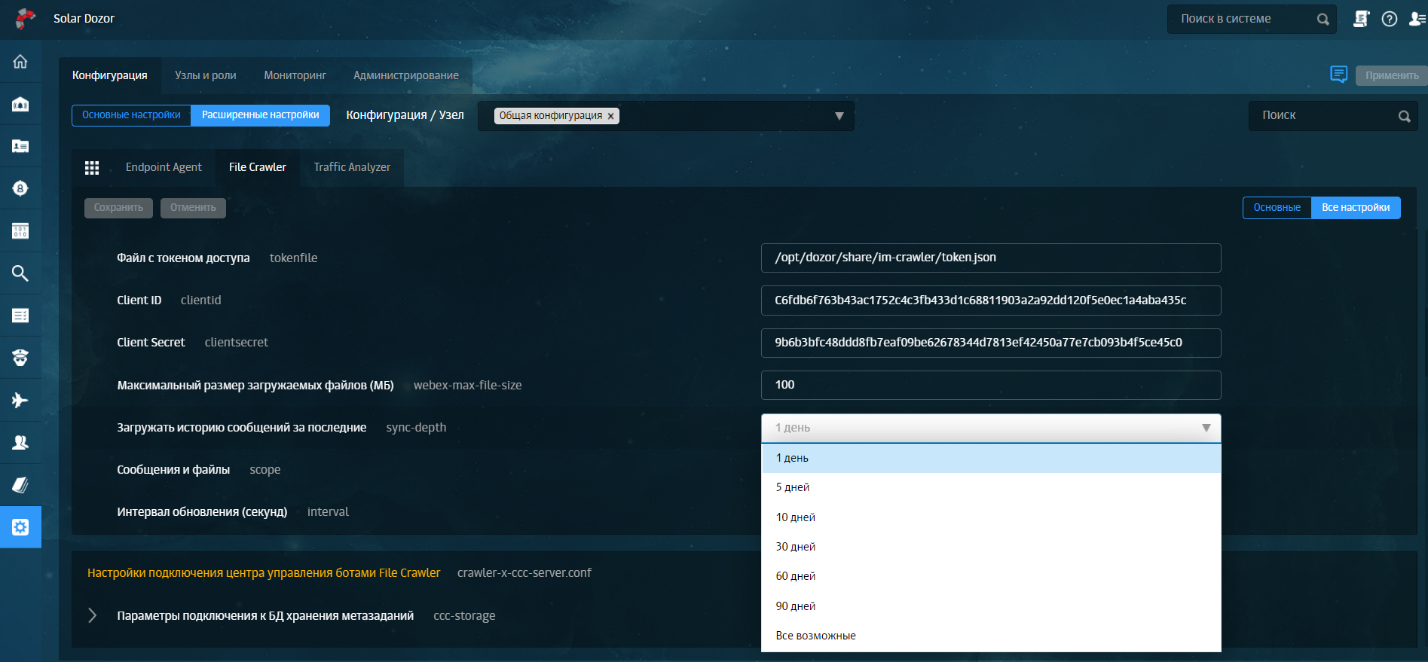
Task: Toggle view to 'Все настройки'
Action: click(1356, 208)
